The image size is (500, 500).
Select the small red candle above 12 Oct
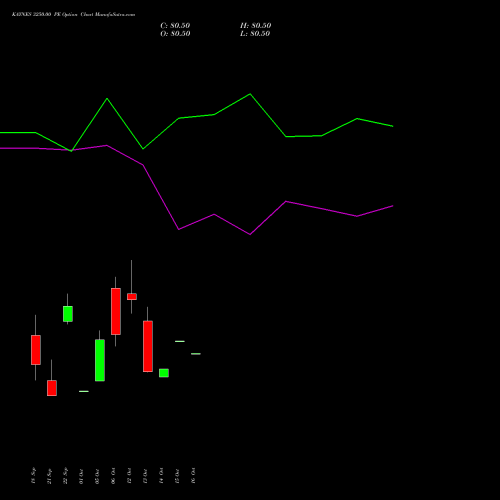(132, 297)
